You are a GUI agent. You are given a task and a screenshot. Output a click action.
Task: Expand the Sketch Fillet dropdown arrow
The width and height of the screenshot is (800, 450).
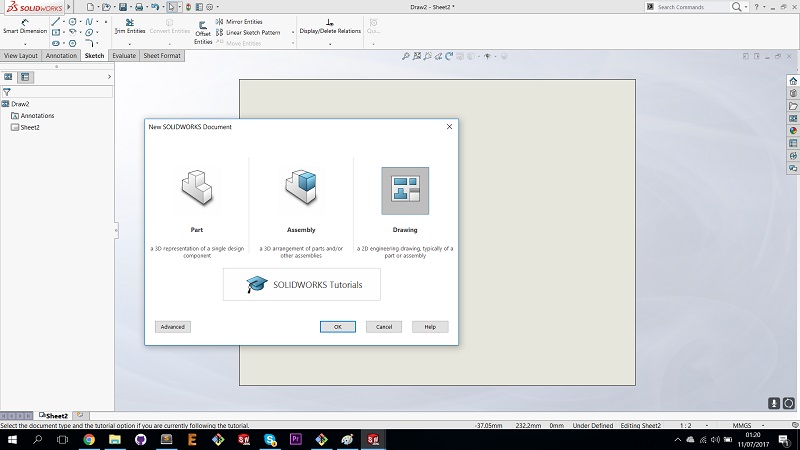click(x=97, y=43)
